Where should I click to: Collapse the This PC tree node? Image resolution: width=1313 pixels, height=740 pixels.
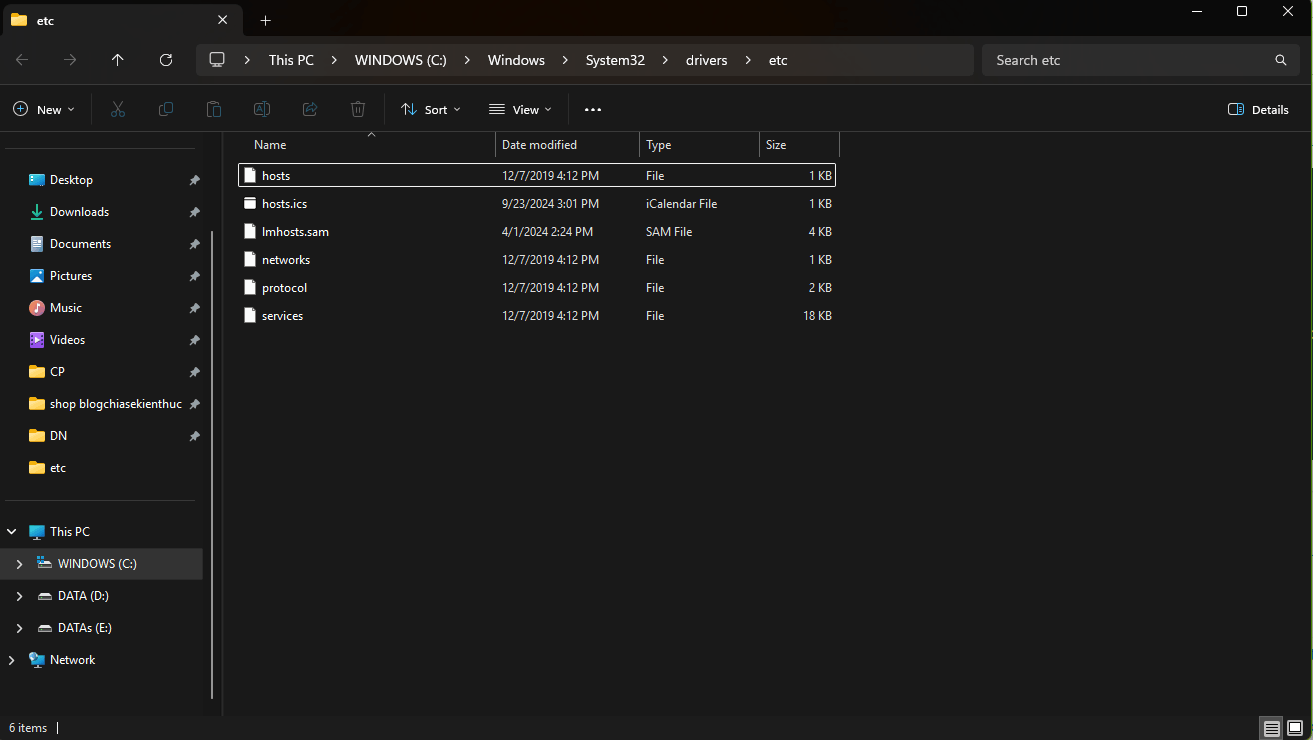point(12,532)
